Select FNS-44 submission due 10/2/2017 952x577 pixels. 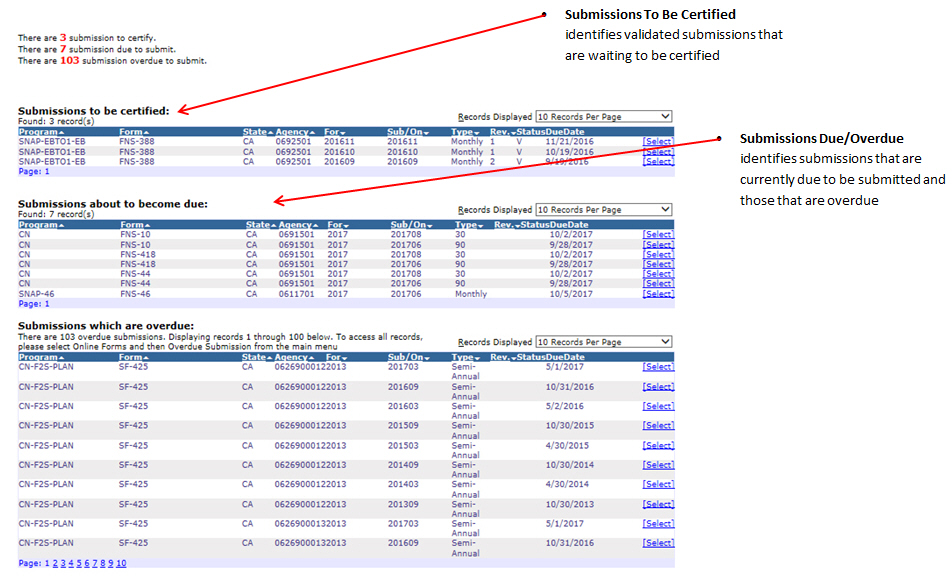[x=658, y=274]
